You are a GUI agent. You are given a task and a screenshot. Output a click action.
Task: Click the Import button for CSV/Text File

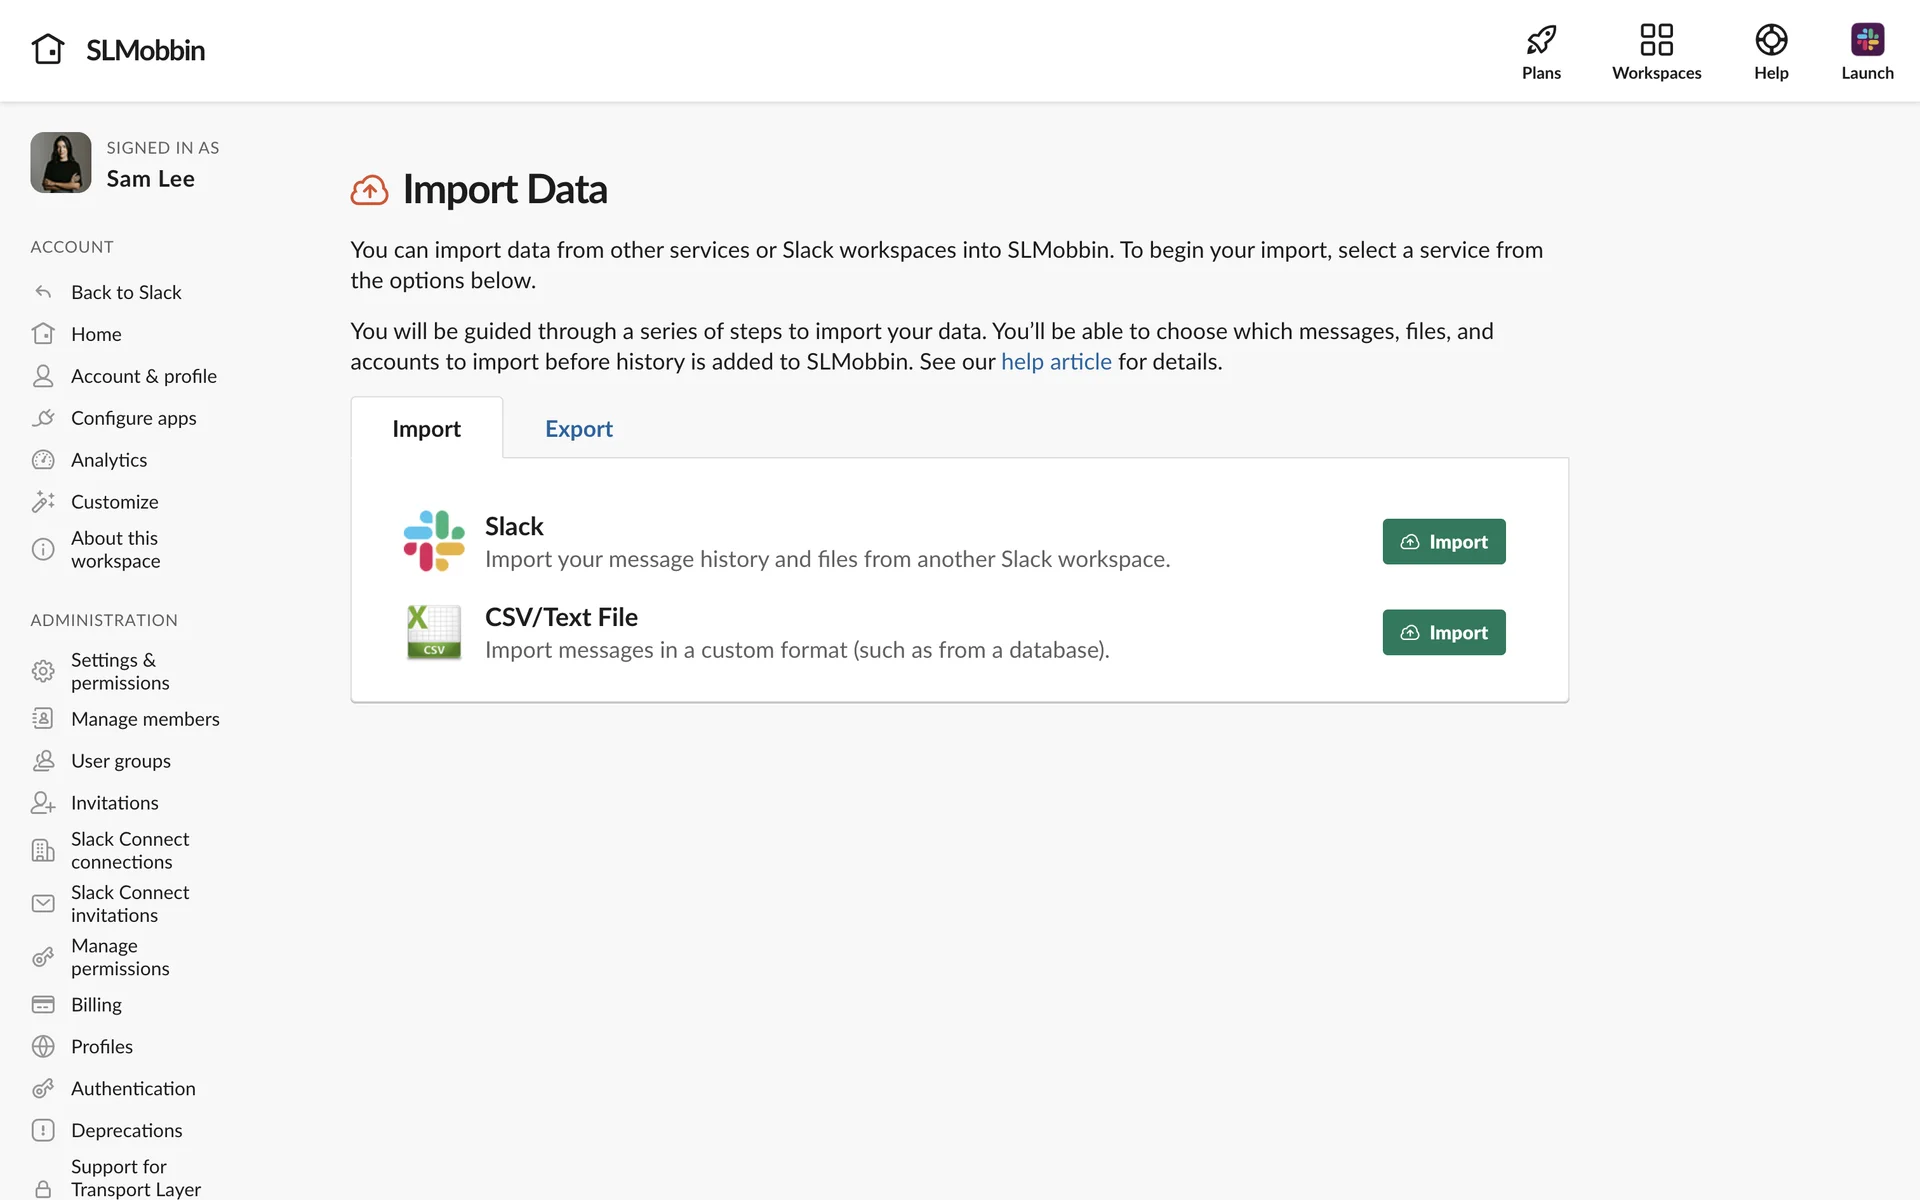pyautogui.click(x=1443, y=633)
